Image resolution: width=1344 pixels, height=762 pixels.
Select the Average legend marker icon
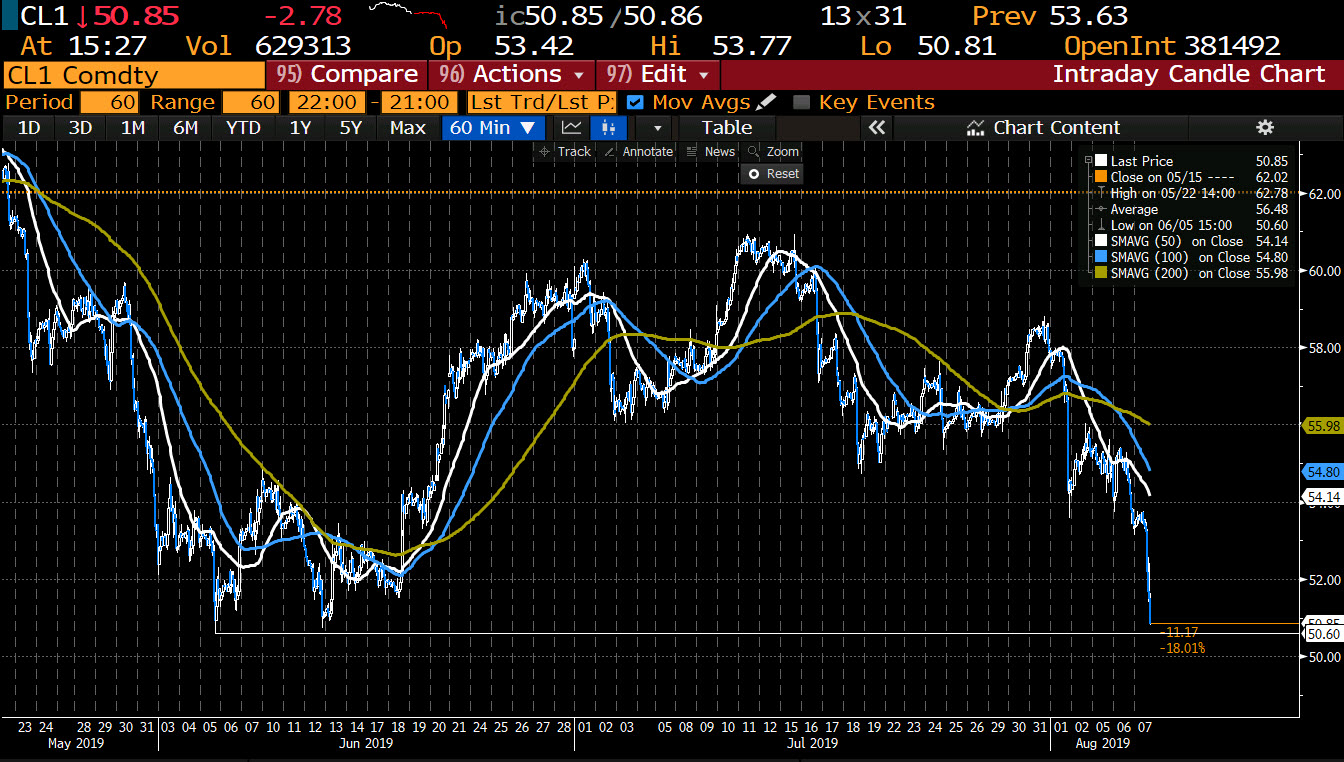[x=1101, y=209]
